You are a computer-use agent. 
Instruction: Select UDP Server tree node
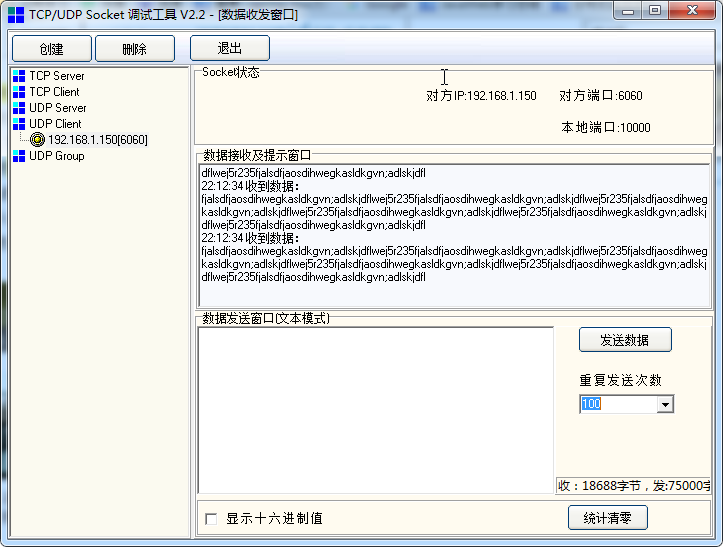pyautogui.click(x=58, y=108)
